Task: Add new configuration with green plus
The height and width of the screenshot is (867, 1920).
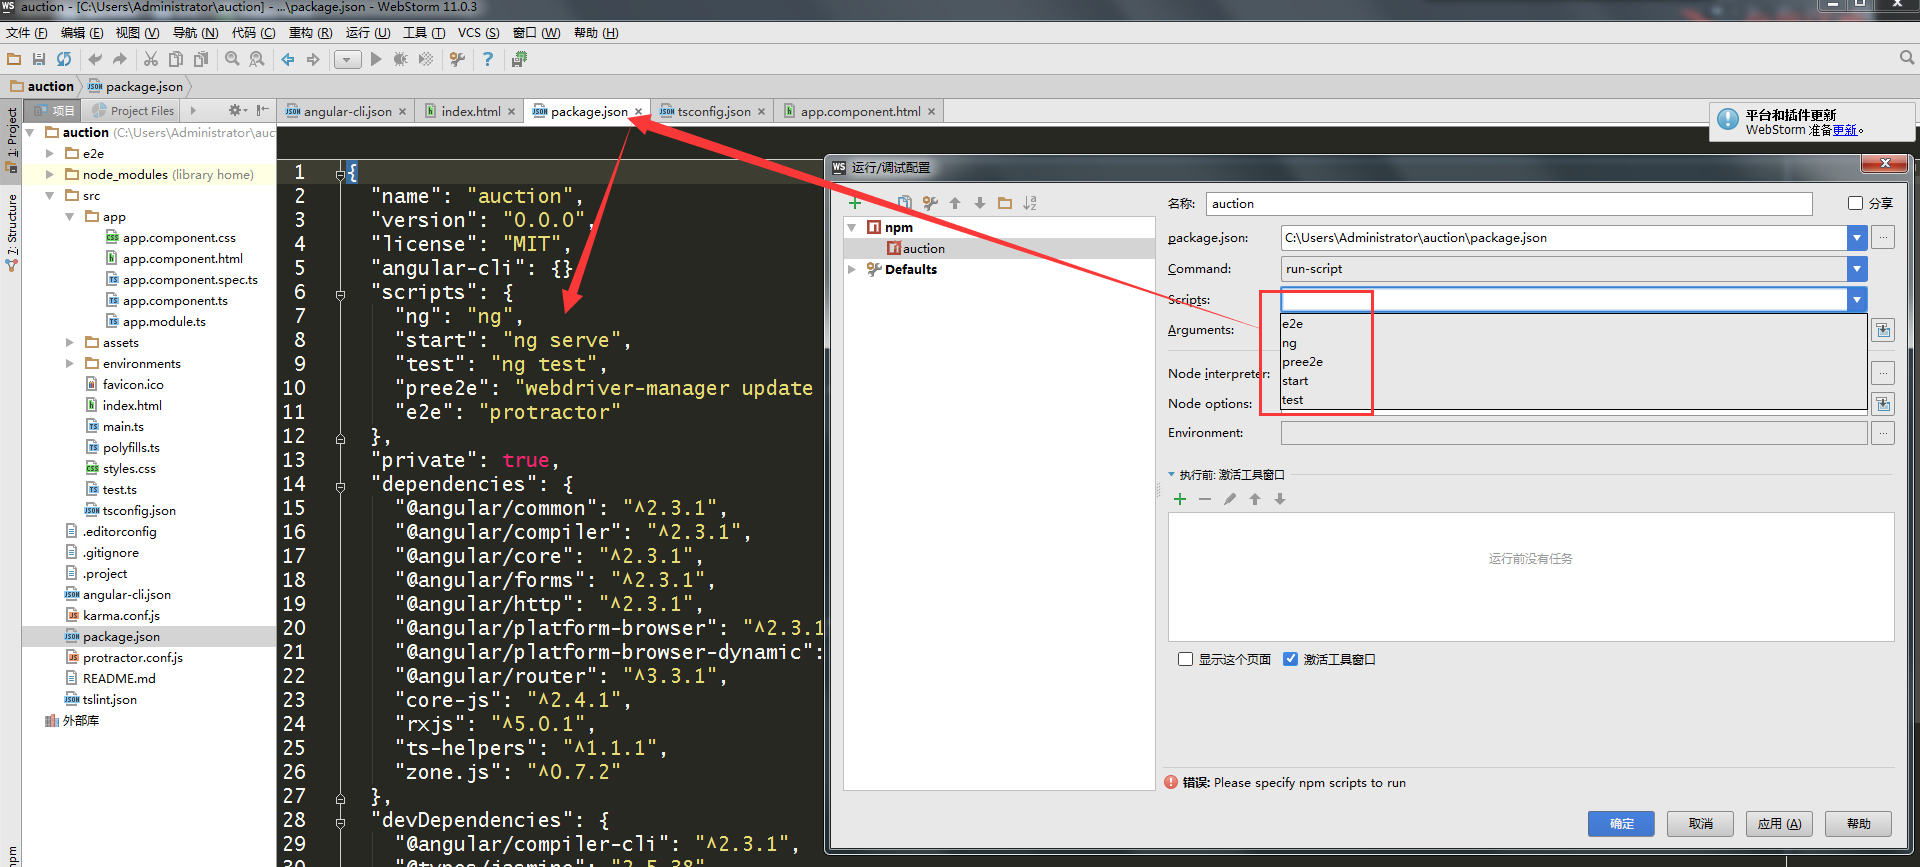Action: (855, 203)
